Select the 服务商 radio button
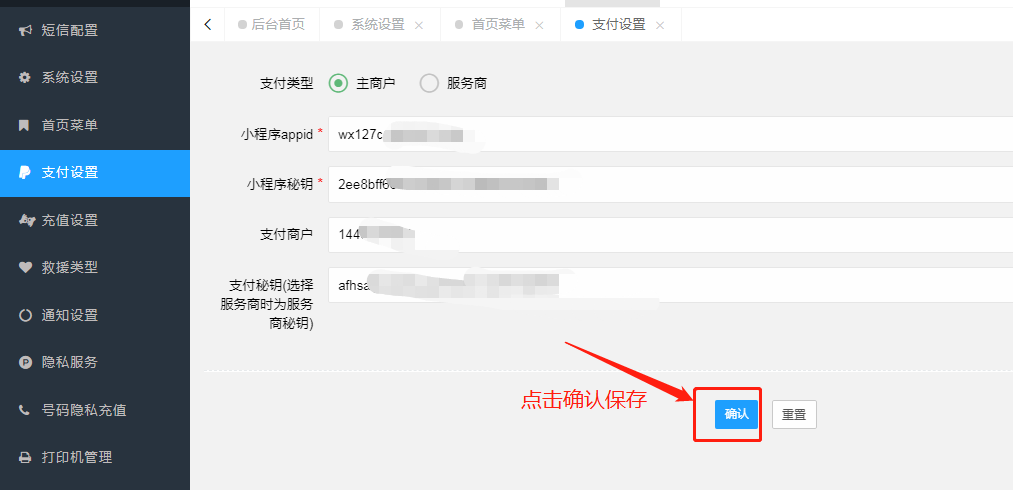The width and height of the screenshot is (1013, 490). (x=429, y=83)
